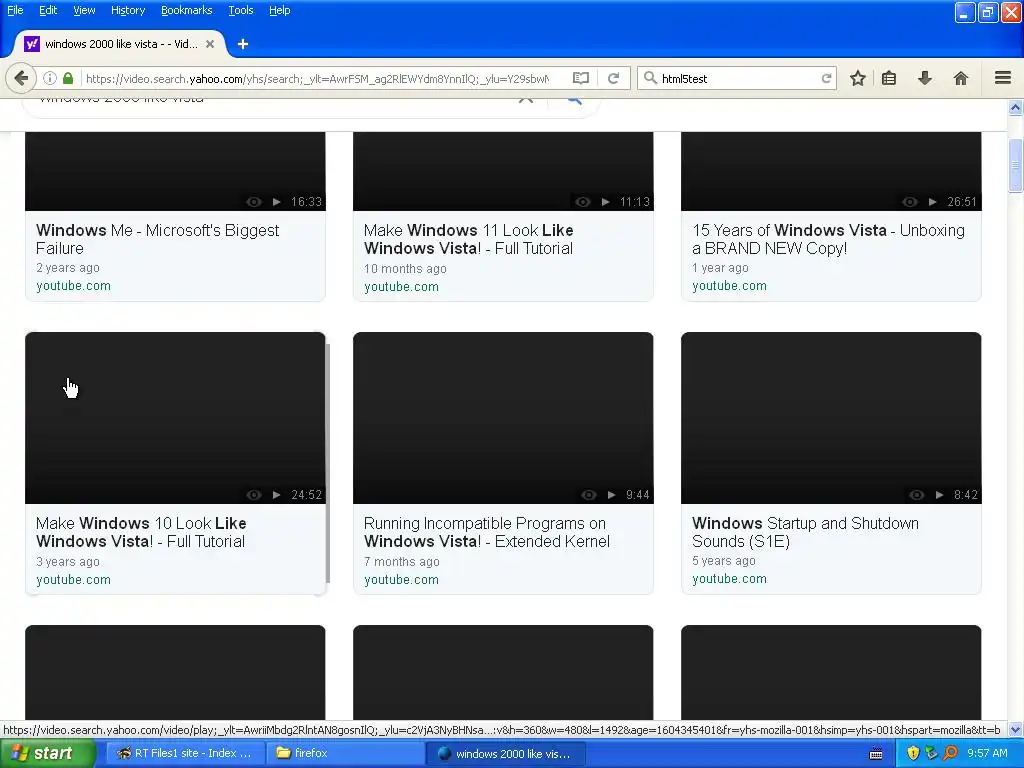1024x768 pixels.
Task: Toggle Reader View icon in address bar
Action: 581,78
